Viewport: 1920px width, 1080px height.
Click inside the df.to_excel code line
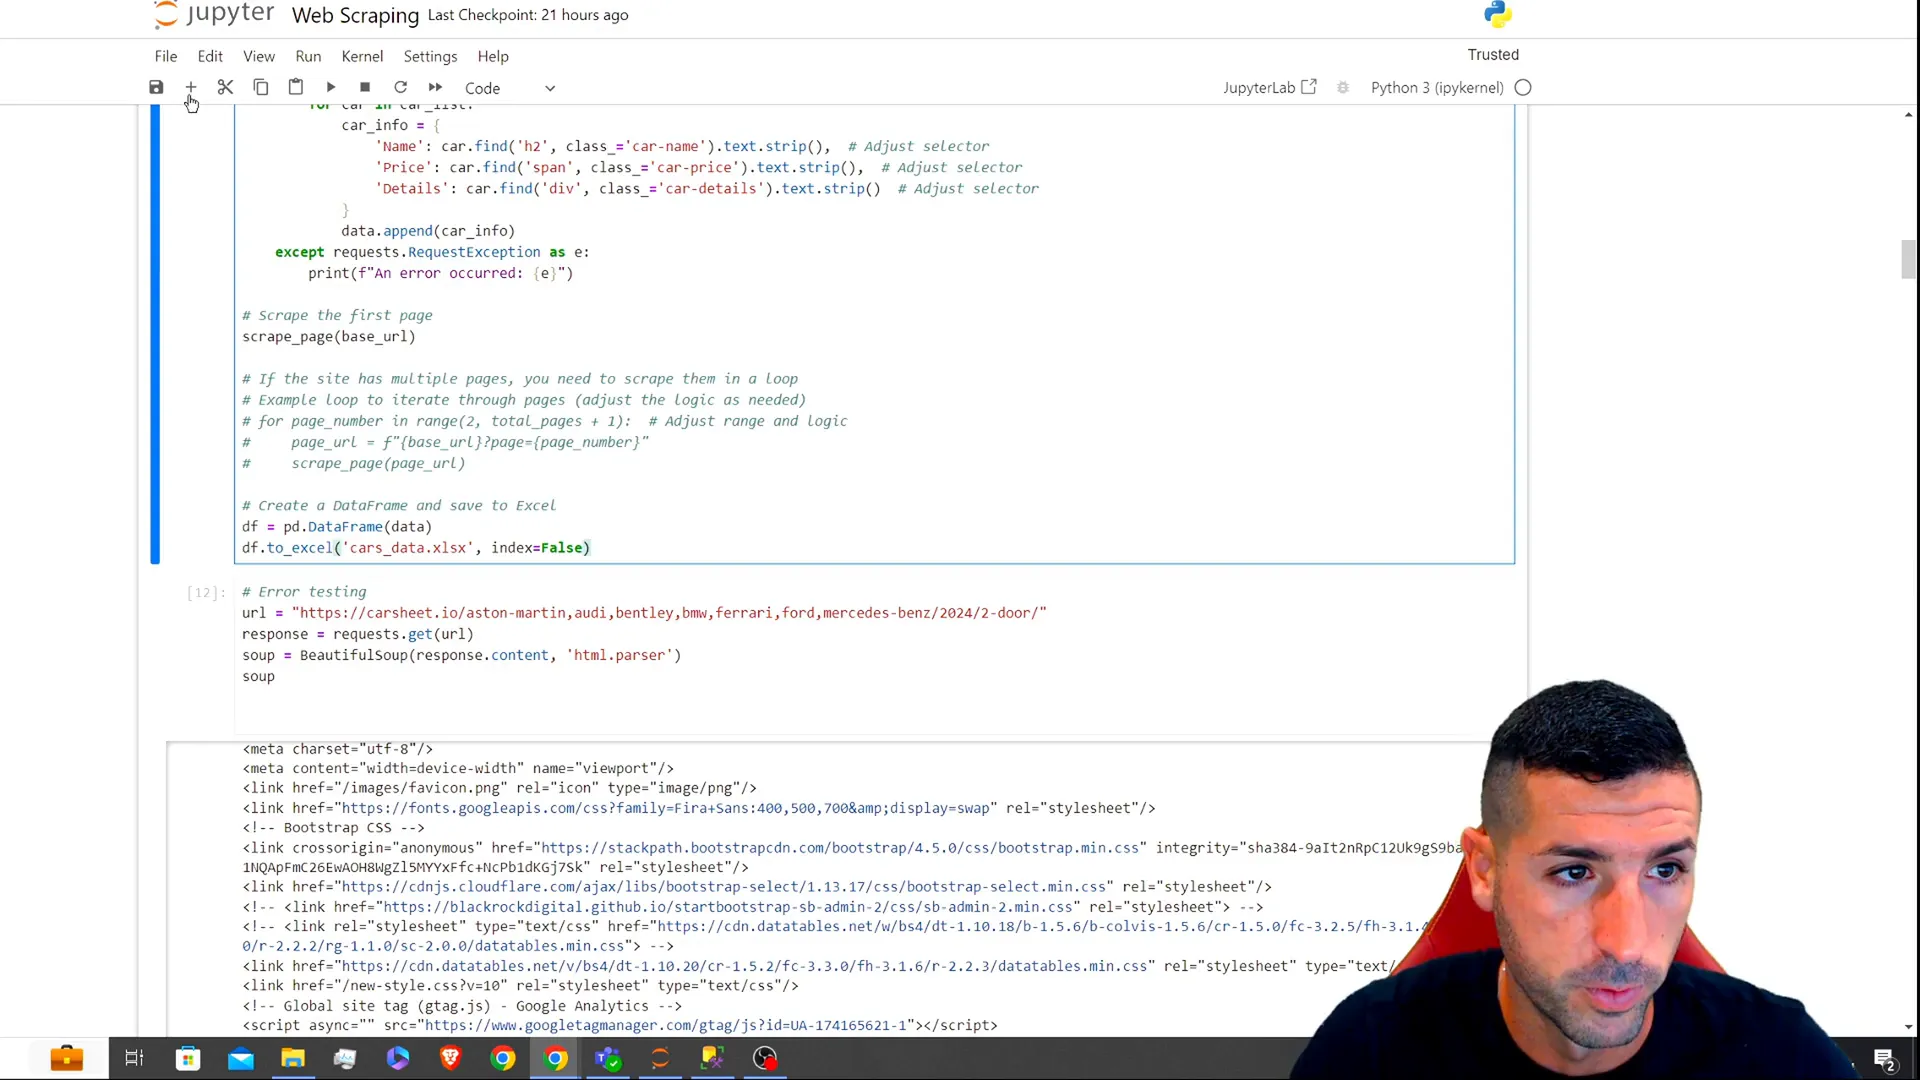pyautogui.click(x=416, y=548)
